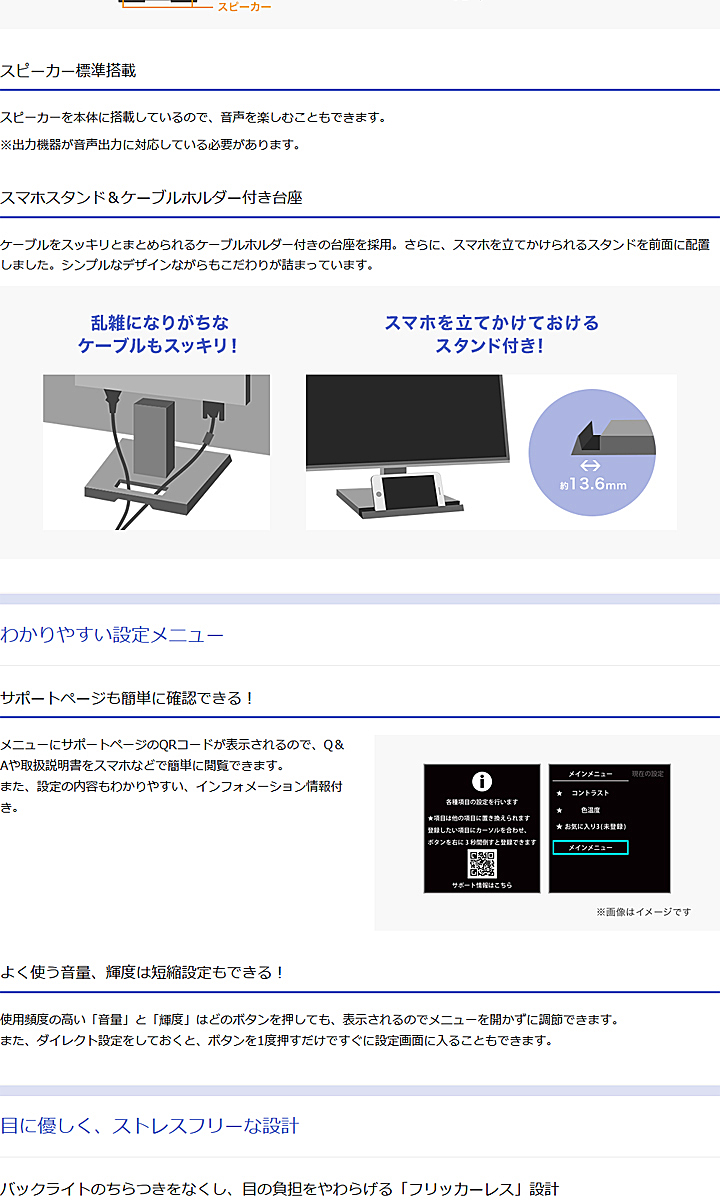The height and width of the screenshot is (1200, 720).
Task: Click the スピーカー標準搭載 heading
Action: click(x=68, y=71)
